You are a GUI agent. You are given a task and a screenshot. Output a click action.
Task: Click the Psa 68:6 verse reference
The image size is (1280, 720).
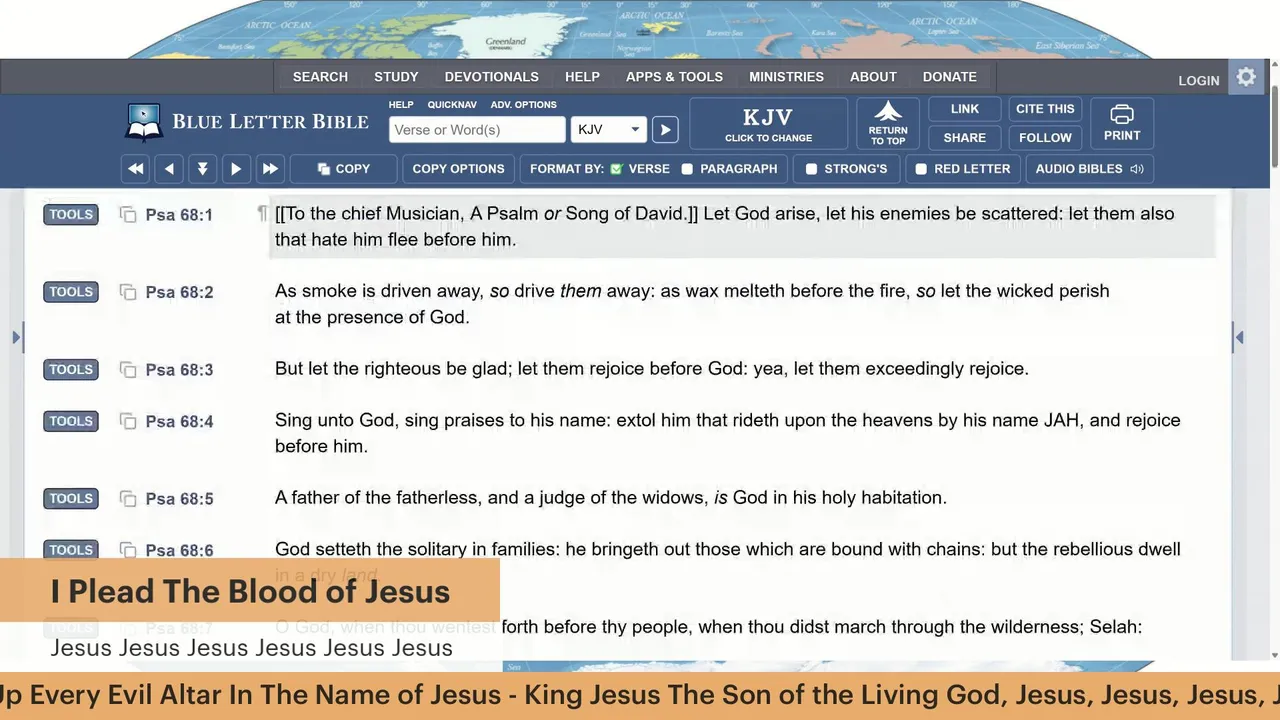point(179,550)
